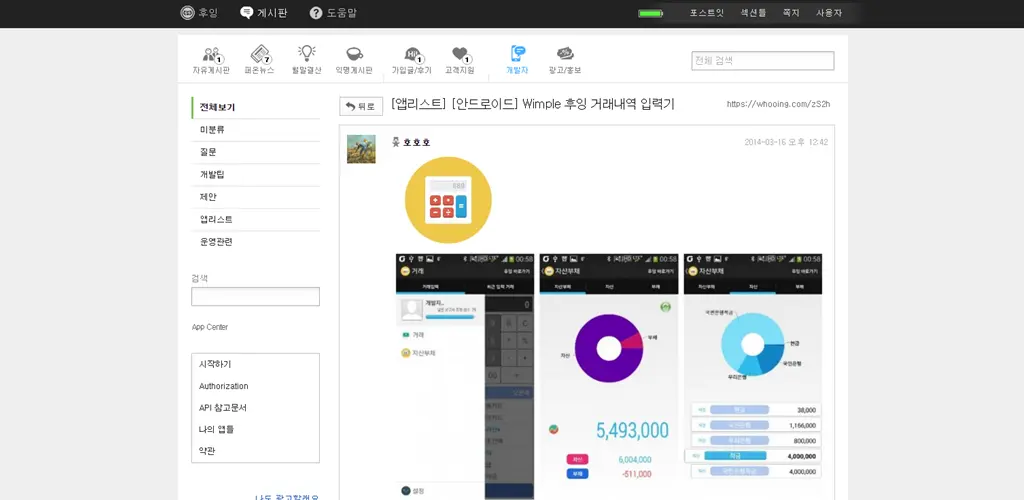Select 전체보기 in the sidebar
The image size is (1024, 500).
[256, 108]
